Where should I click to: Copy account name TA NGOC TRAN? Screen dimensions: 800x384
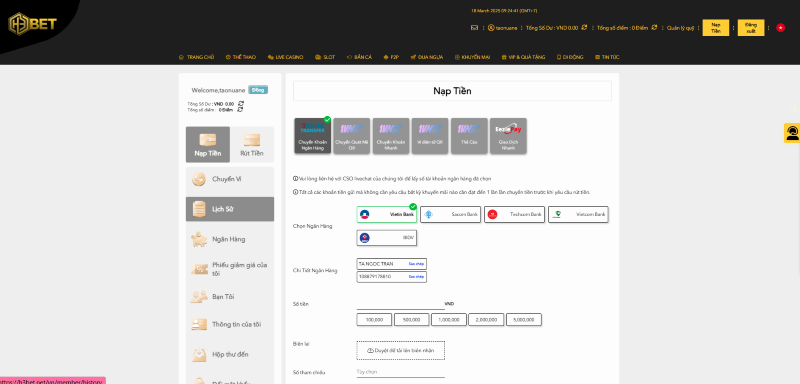416,264
